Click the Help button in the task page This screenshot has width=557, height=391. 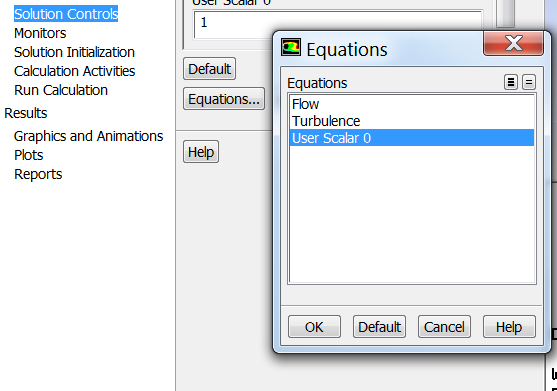tap(201, 152)
